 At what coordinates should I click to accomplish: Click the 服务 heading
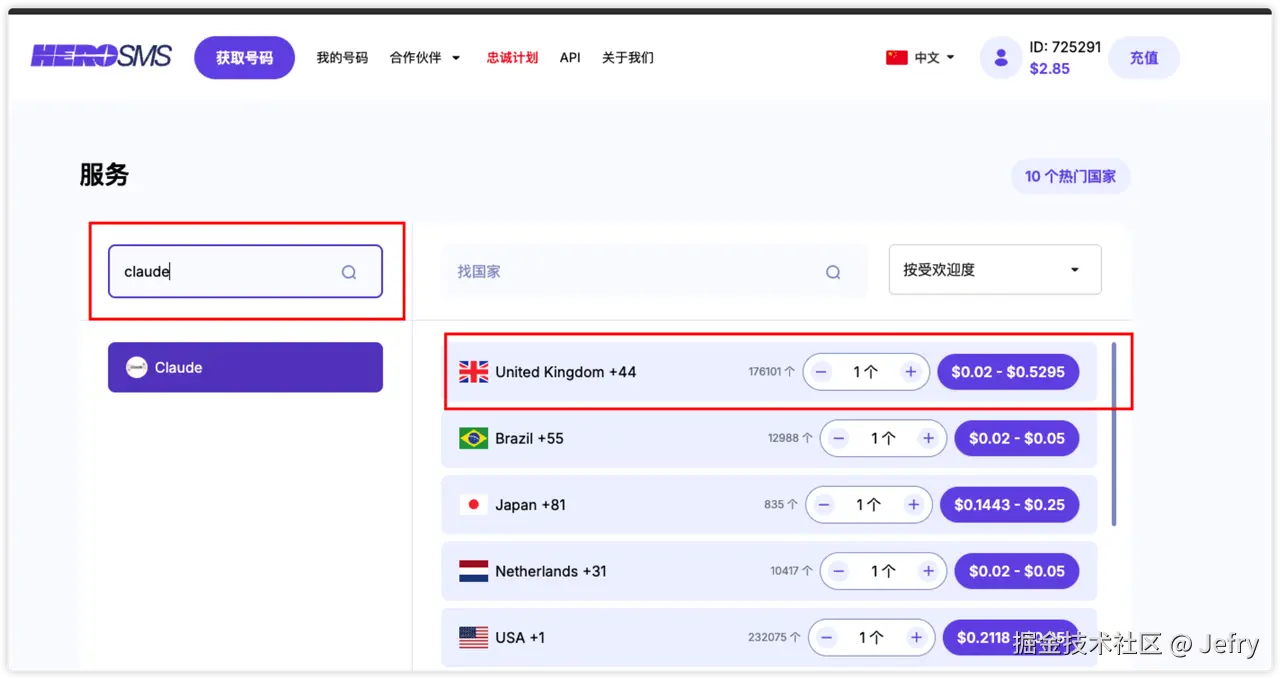click(104, 175)
